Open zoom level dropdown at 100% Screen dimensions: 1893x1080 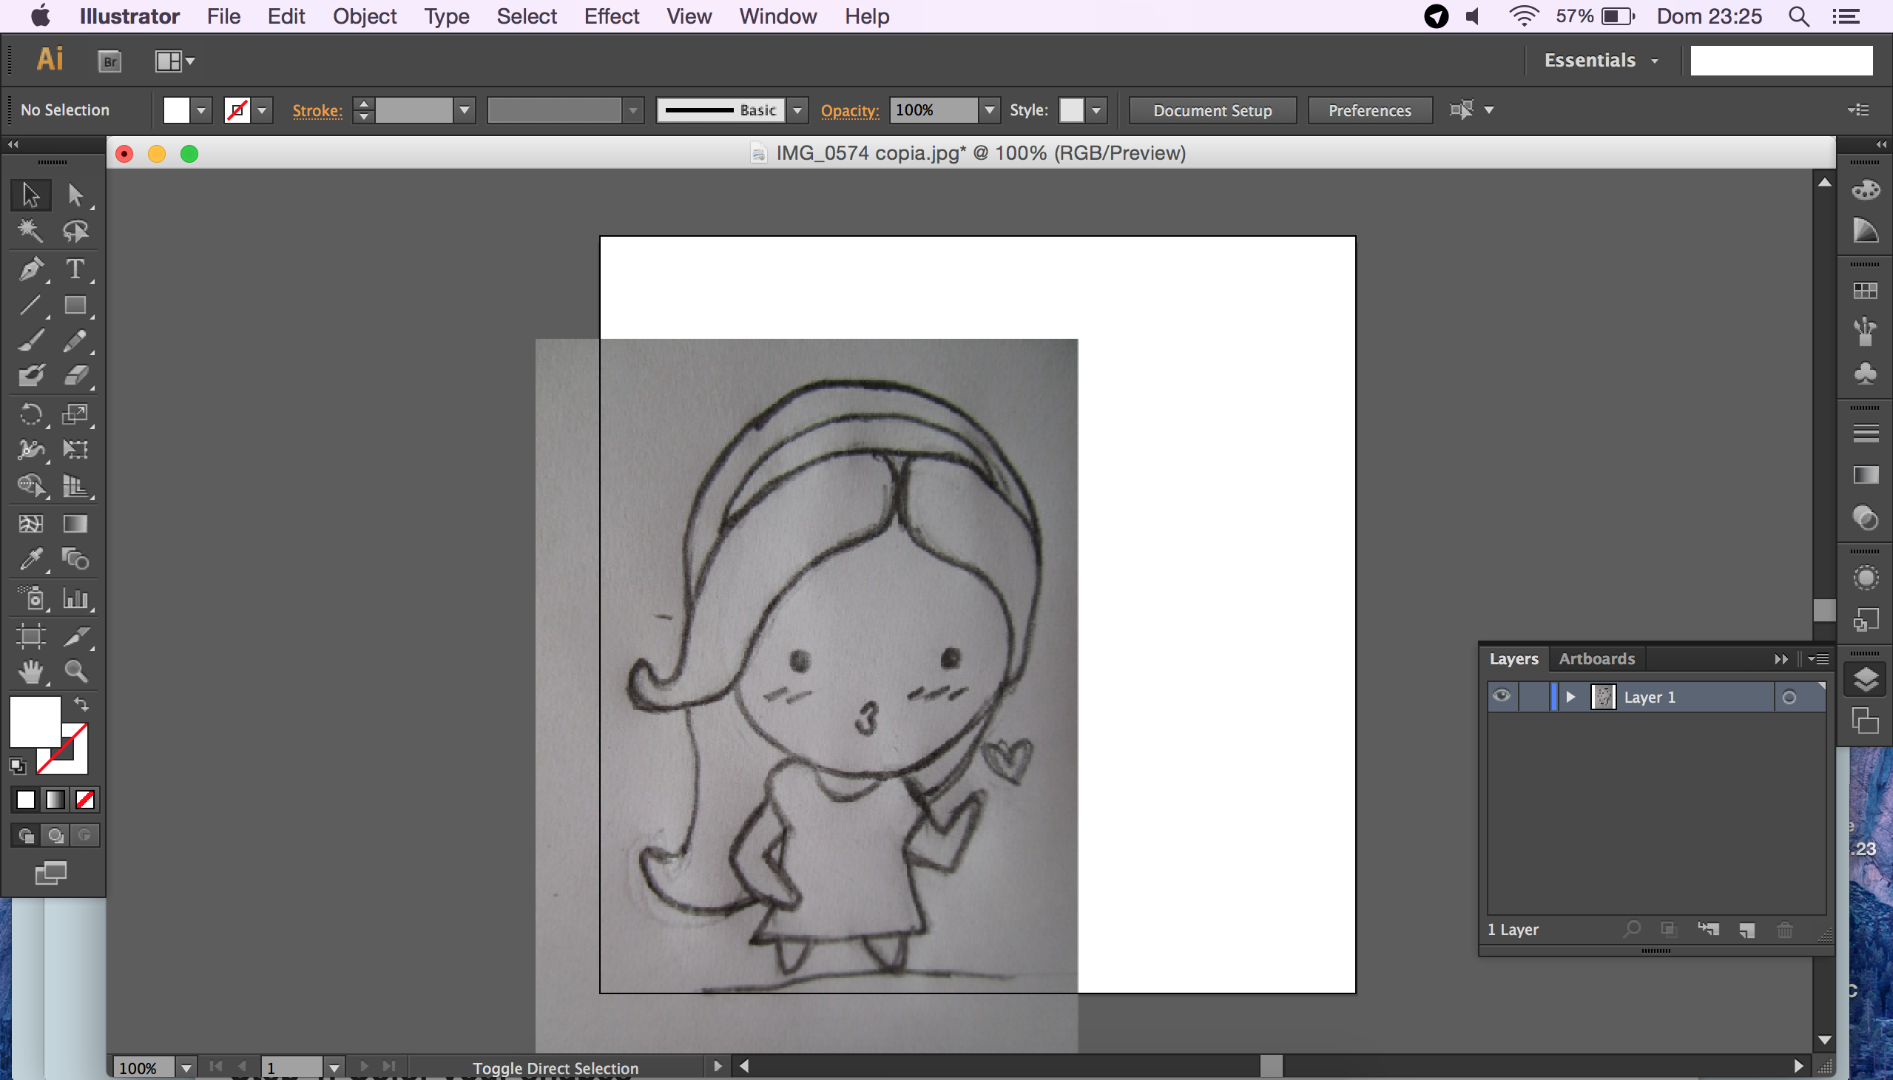tap(185, 1068)
